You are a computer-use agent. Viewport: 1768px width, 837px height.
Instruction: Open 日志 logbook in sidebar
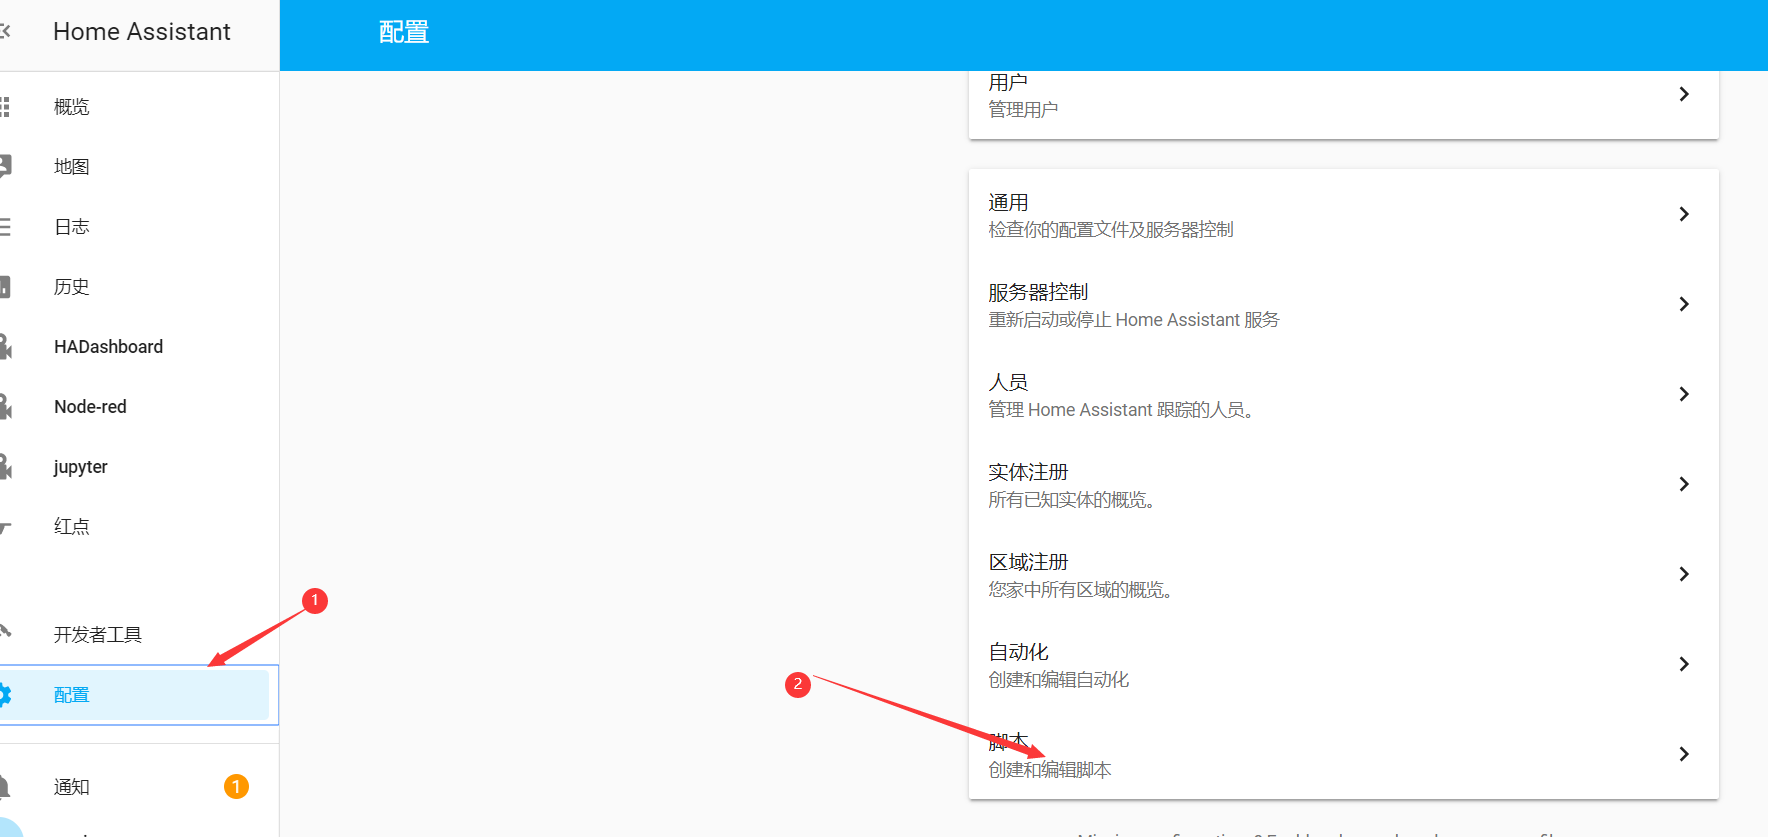coord(72,227)
